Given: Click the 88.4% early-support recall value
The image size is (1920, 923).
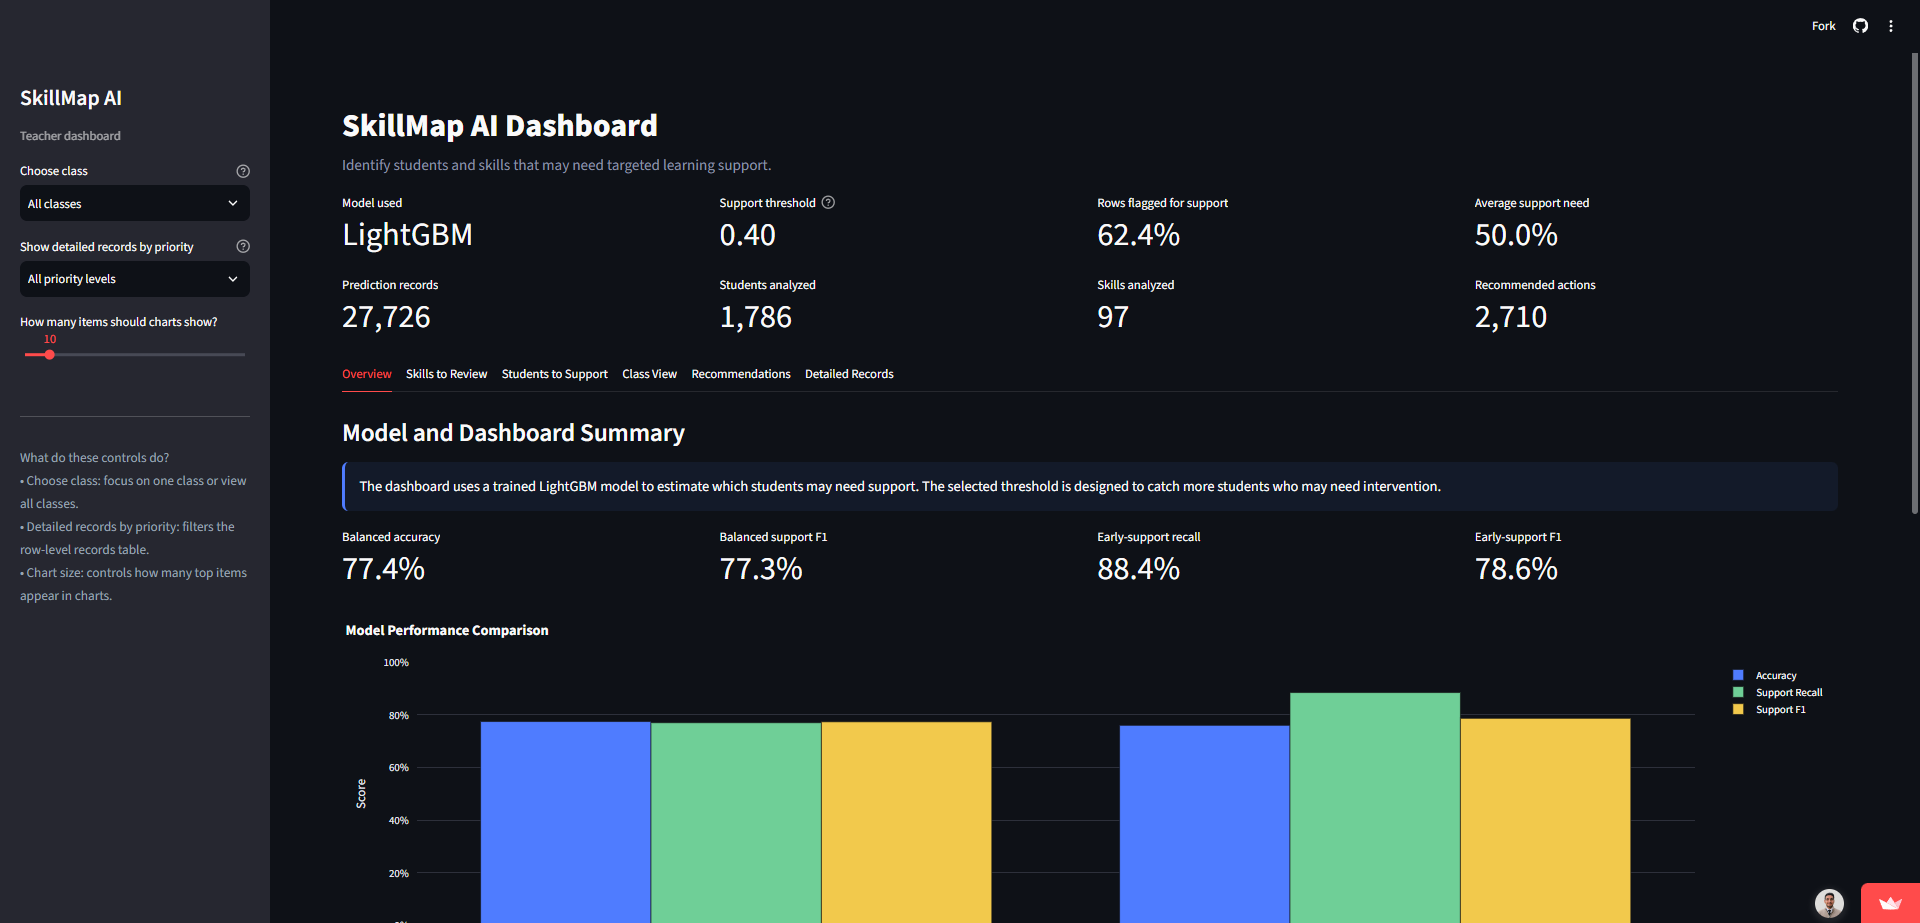Looking at the screenshot, I should (1138, 569).
